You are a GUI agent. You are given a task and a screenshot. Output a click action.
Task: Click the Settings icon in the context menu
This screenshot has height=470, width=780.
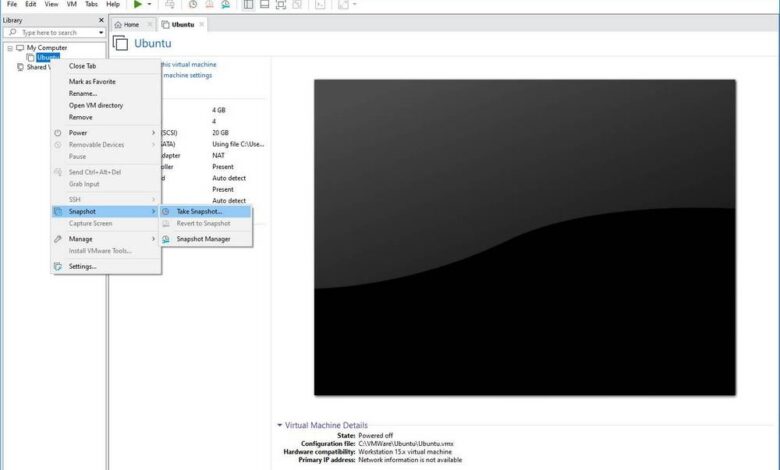pyautogui.click(x=58, y=266)
